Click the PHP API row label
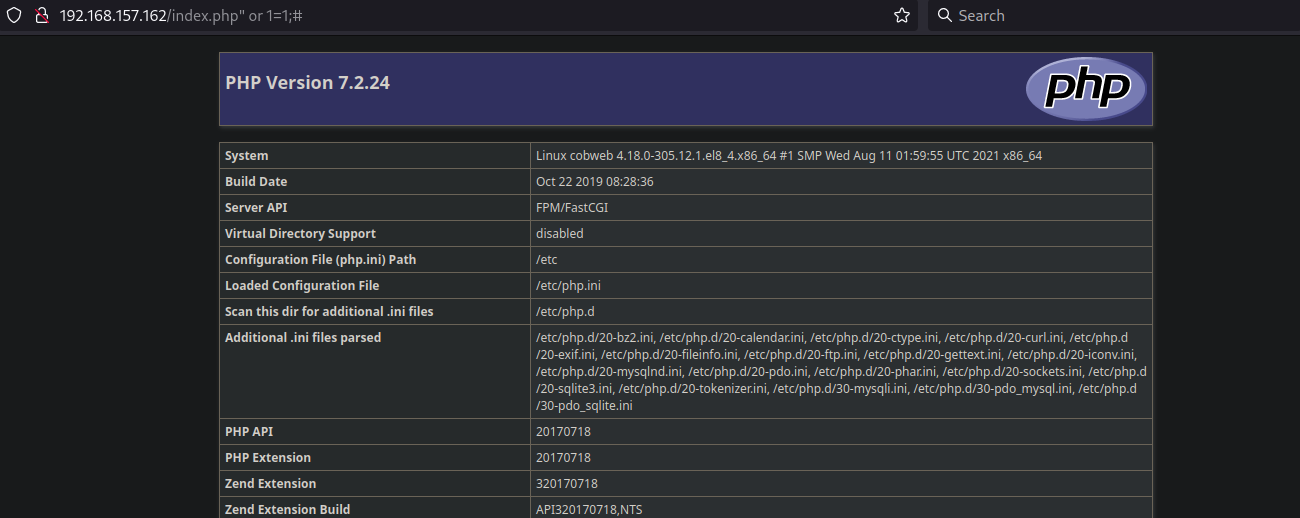Image resolution: width=1300 pixels, height=518 pixels. [249, 432]
